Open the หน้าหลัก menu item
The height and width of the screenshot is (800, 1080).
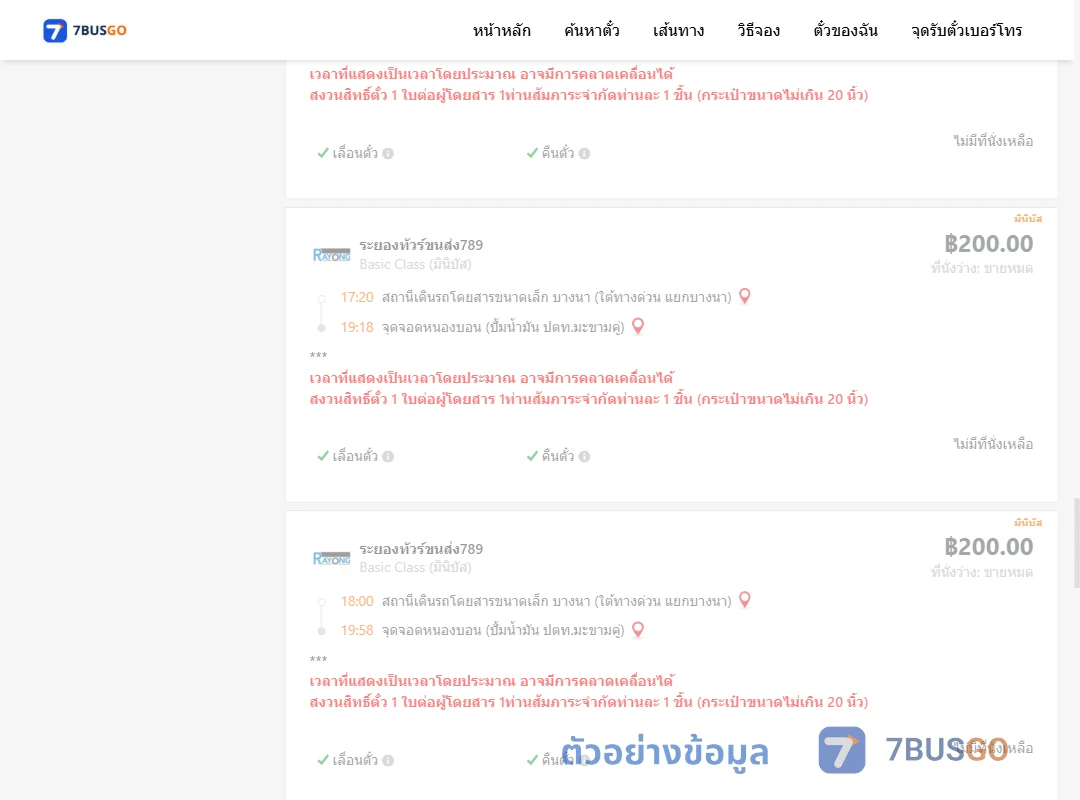coord(501,30)
